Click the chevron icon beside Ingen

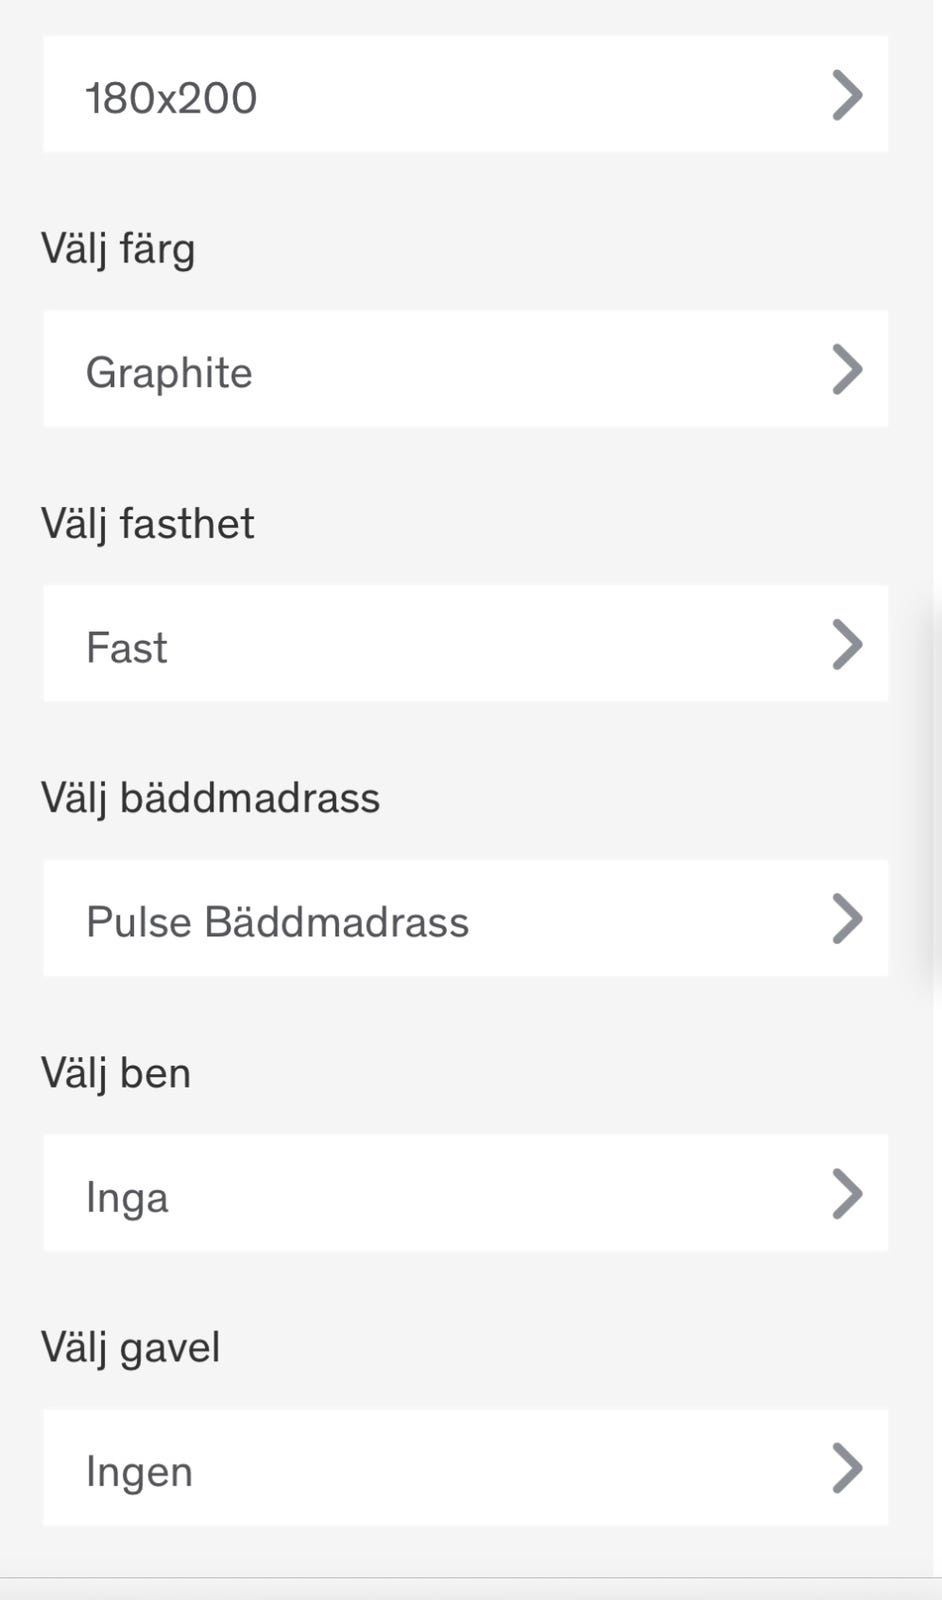point(846,1468)
